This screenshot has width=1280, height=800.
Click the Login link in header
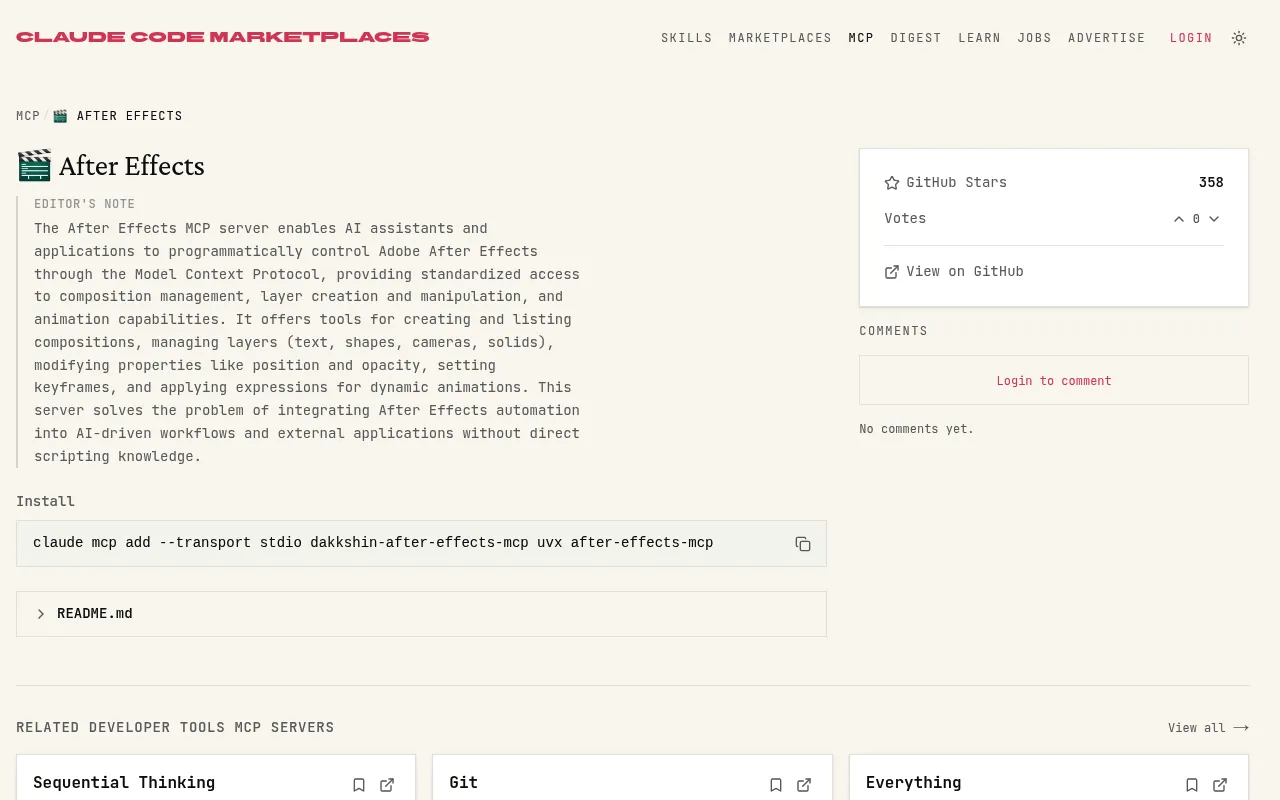coord(1191,38)
